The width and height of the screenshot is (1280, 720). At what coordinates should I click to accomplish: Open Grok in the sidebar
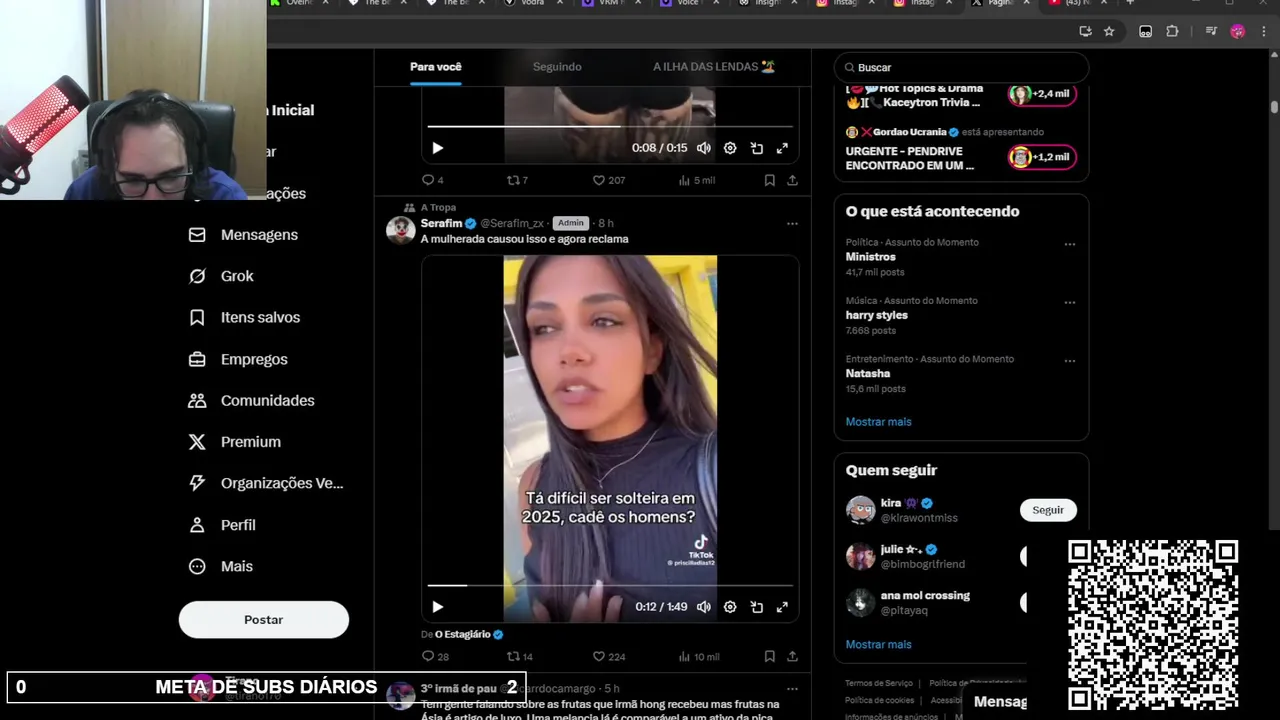pyautogui.click(x=221, y=276)
